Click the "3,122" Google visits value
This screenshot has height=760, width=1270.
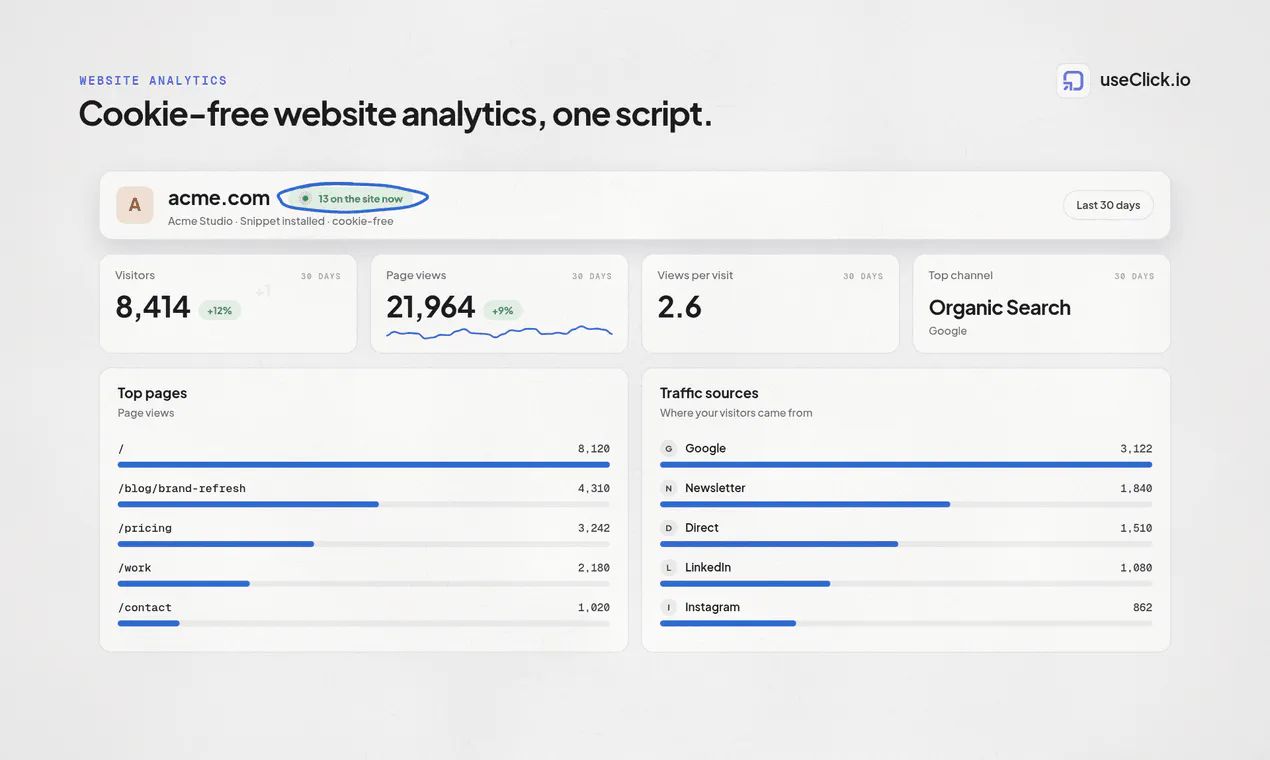1136,449
